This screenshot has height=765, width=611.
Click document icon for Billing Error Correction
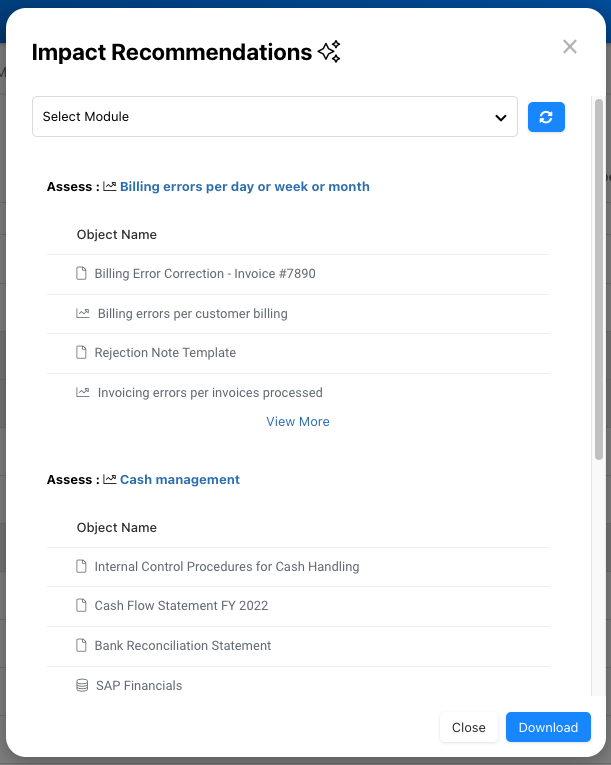pos(82,273)
